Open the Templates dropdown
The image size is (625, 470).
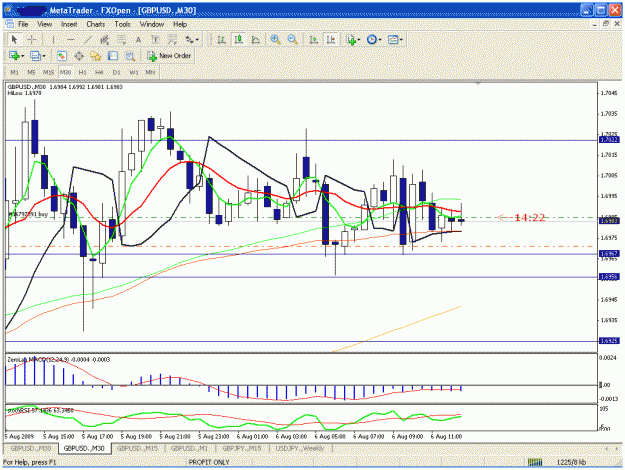coord(395,40)
